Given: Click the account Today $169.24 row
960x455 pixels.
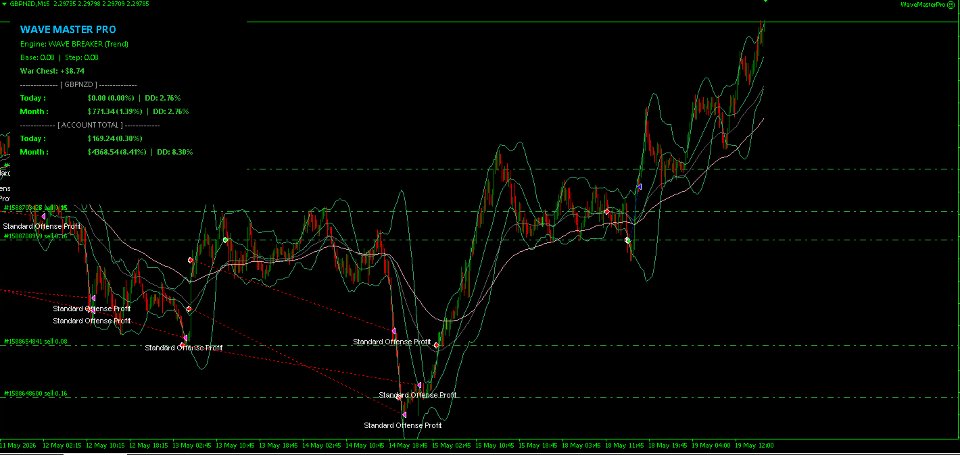Looking at the screenshot, I should point(81,138).
